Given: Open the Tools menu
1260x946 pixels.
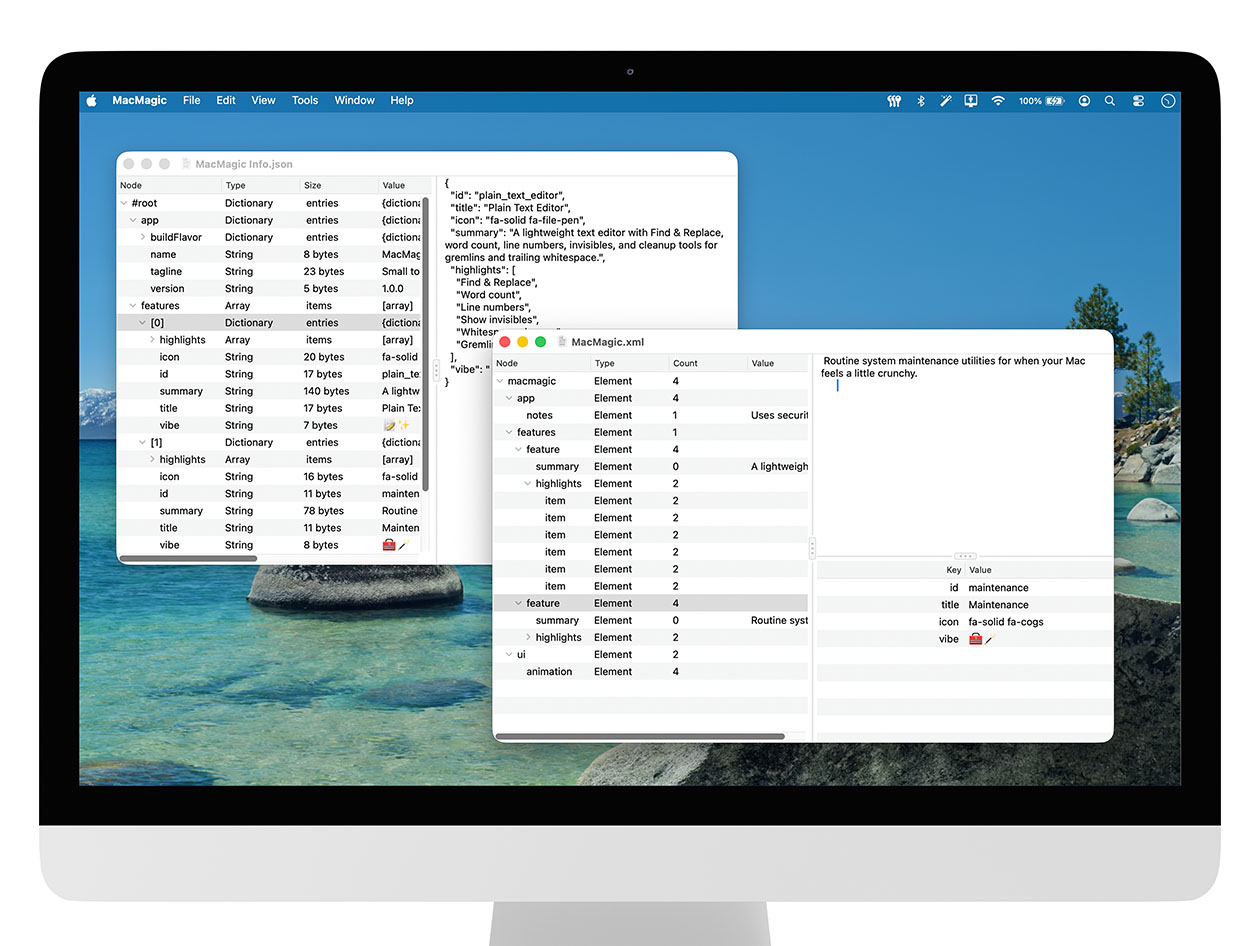Looking at the screenshot, I should click(305, 100).
